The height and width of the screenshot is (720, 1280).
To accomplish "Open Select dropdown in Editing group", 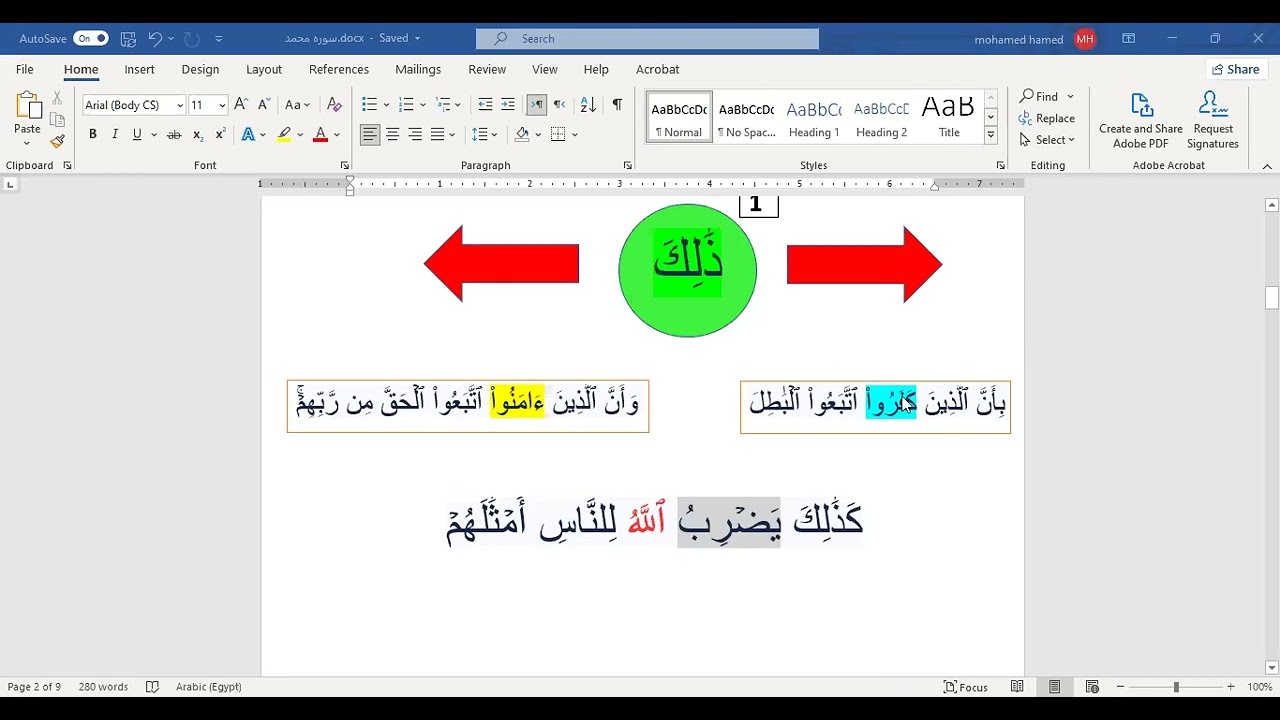I will (1047, 140).
